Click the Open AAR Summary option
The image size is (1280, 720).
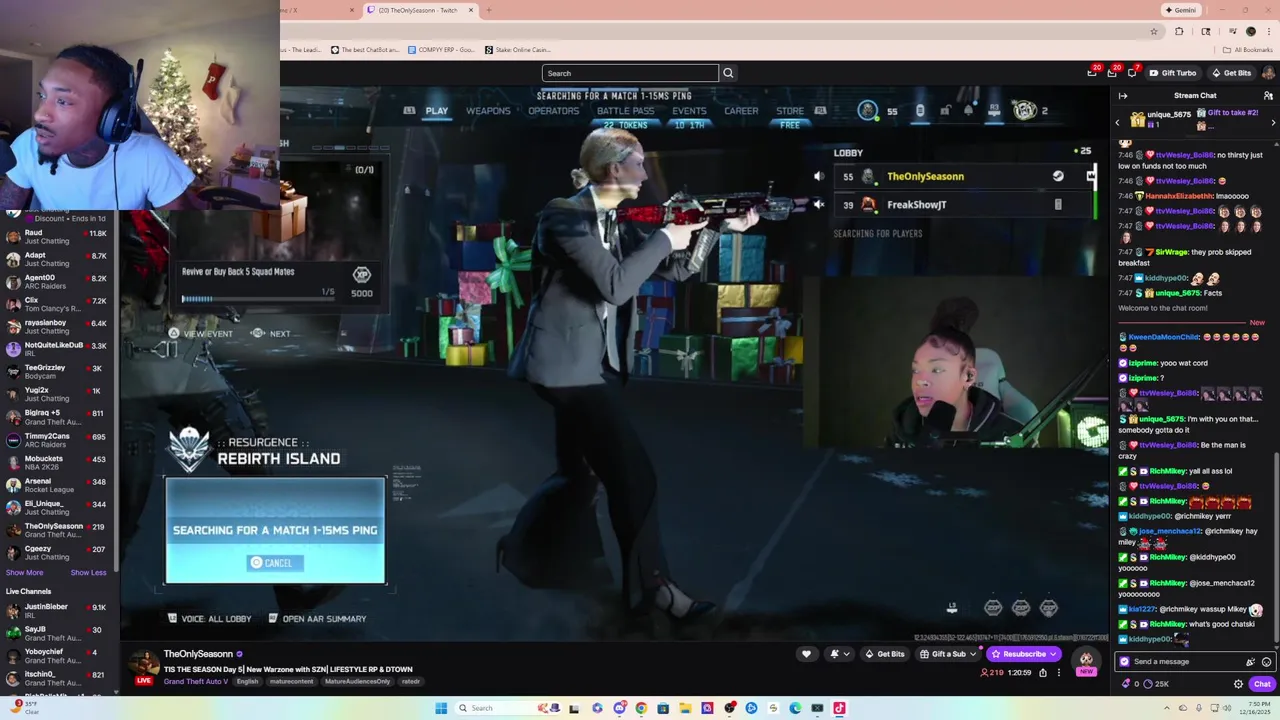[317, 619]
